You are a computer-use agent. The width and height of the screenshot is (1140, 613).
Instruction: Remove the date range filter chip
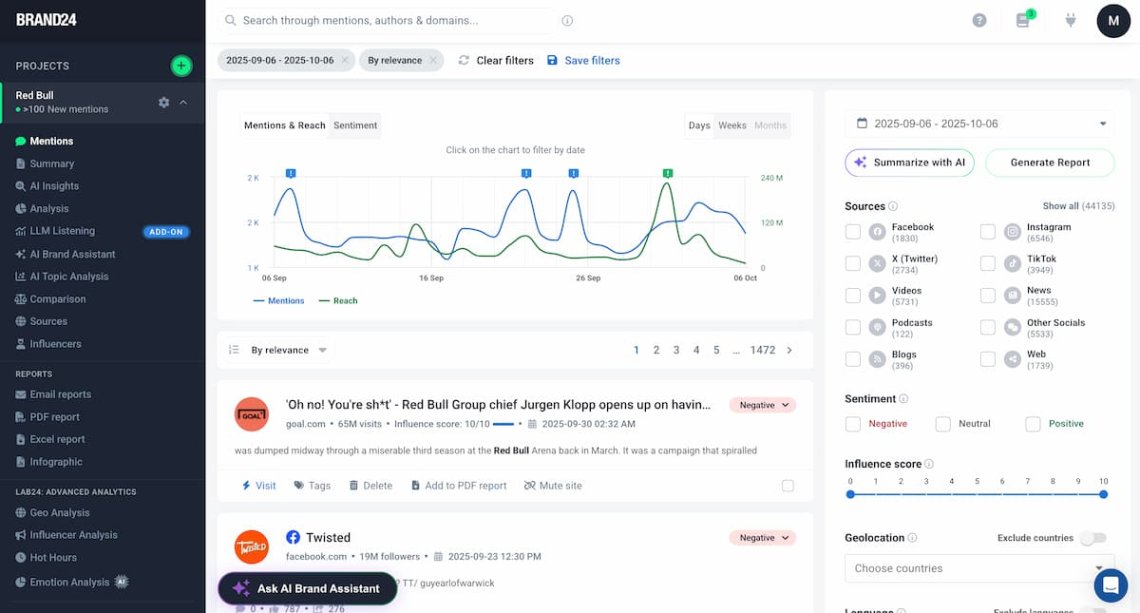(x=345, y=60)
